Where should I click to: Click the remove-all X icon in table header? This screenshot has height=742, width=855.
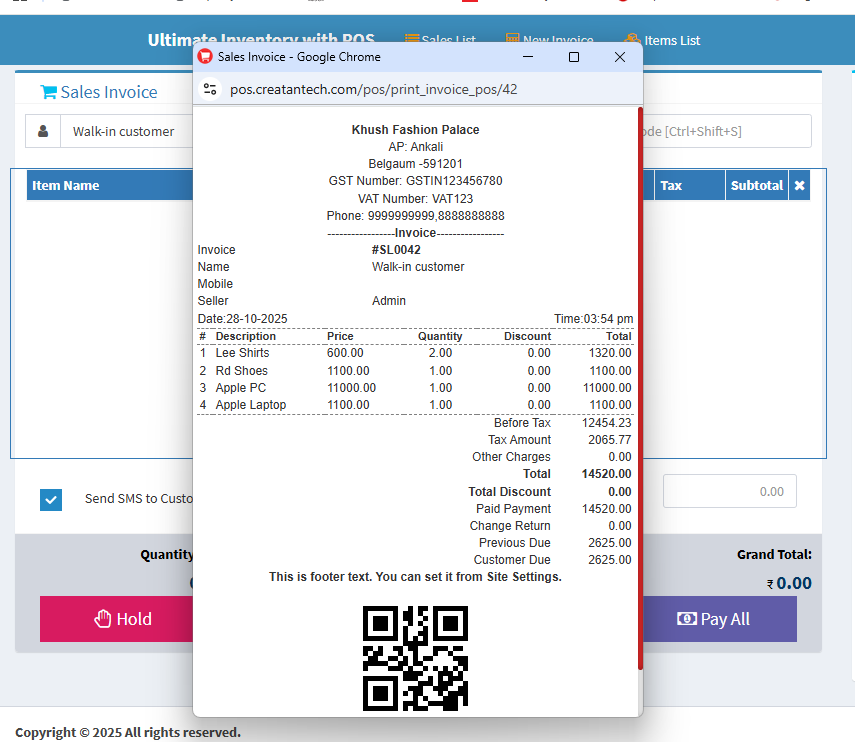click(x=799, y=185)
